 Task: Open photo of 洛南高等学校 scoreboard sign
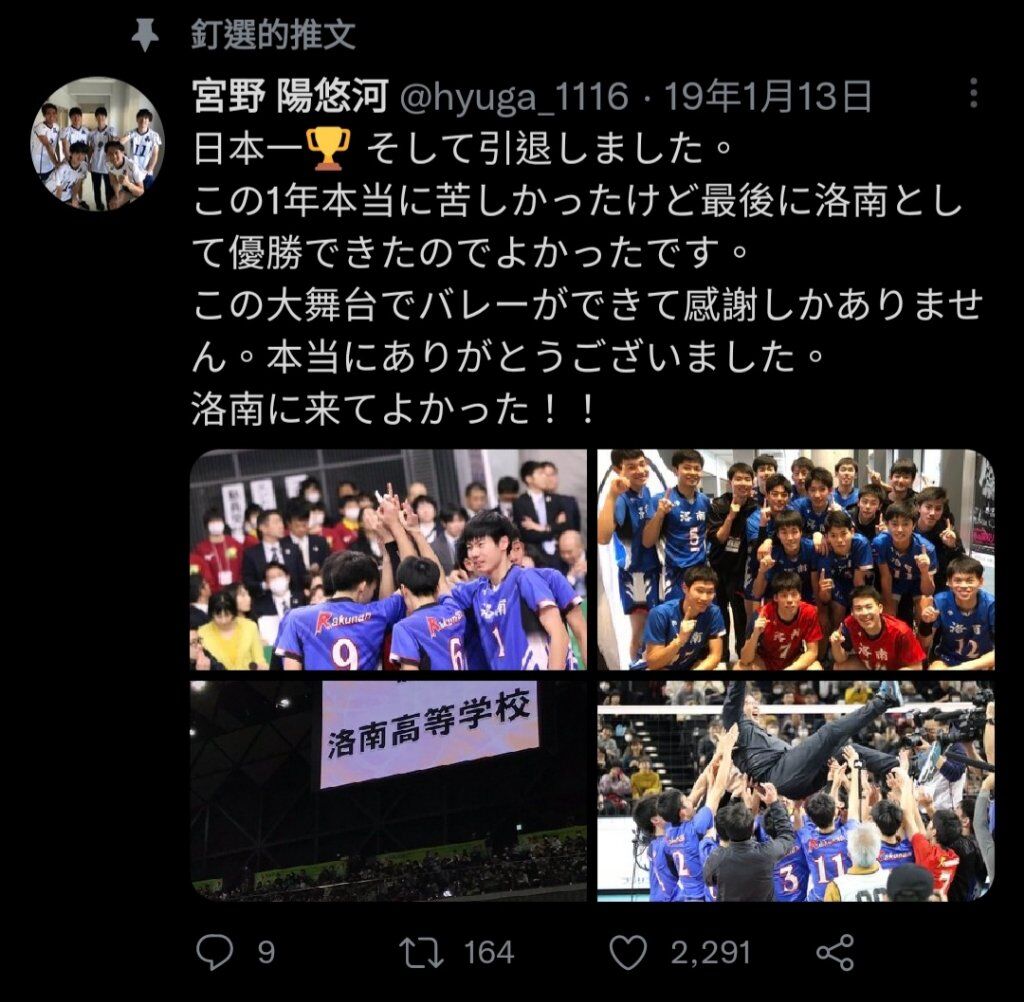(x=388, y=791)
